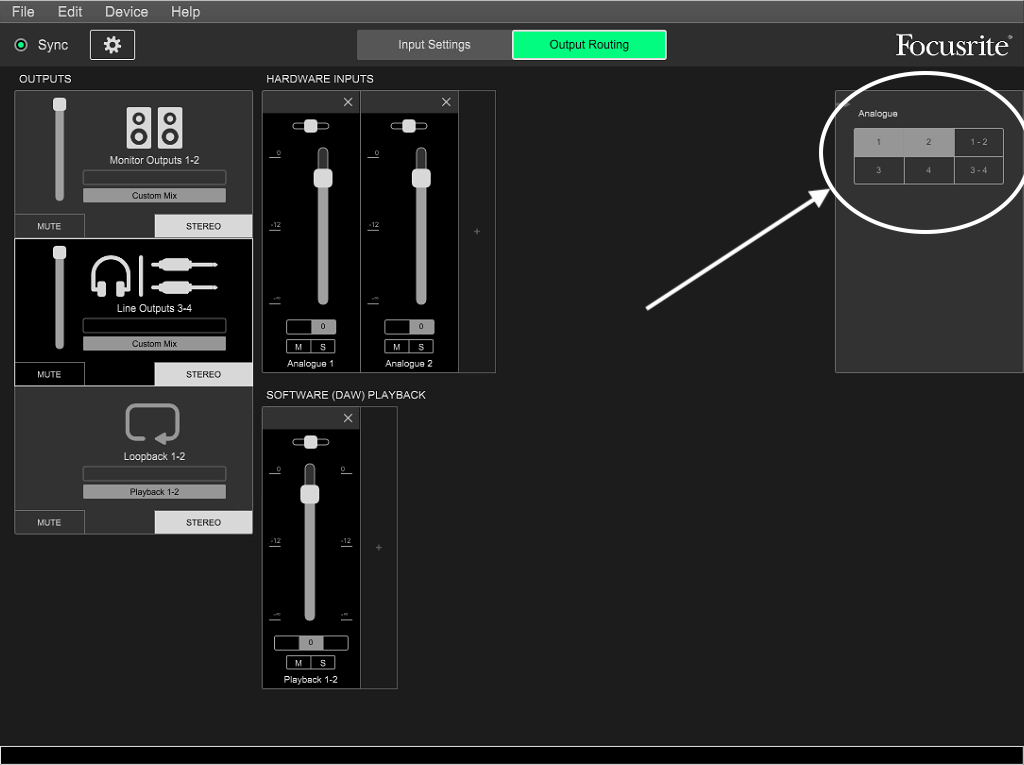The height and width of the screenshot is (765, 1024).
Task: Select the Monitor Outputs 1-2 speakers icon
Action: point(154,128)
